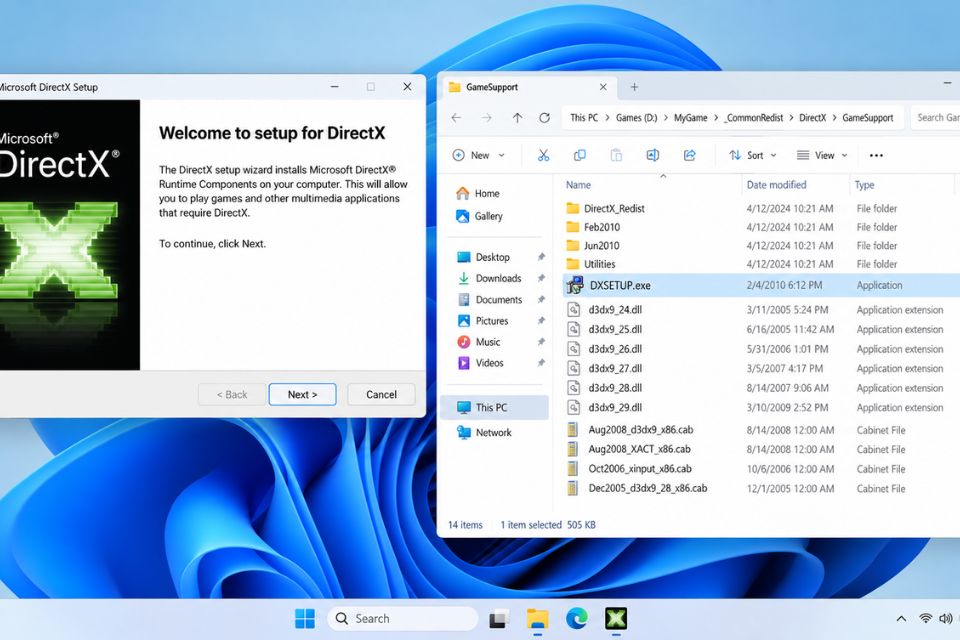Viewport: 960px width, 640px height.
Task: Expand chevron after MyGame breadcrumb
Action: click(x=716, y=118)
